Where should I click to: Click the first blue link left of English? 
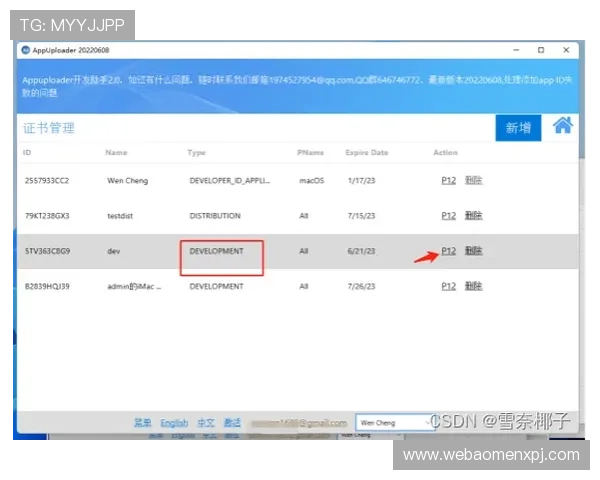click(142, 423)
